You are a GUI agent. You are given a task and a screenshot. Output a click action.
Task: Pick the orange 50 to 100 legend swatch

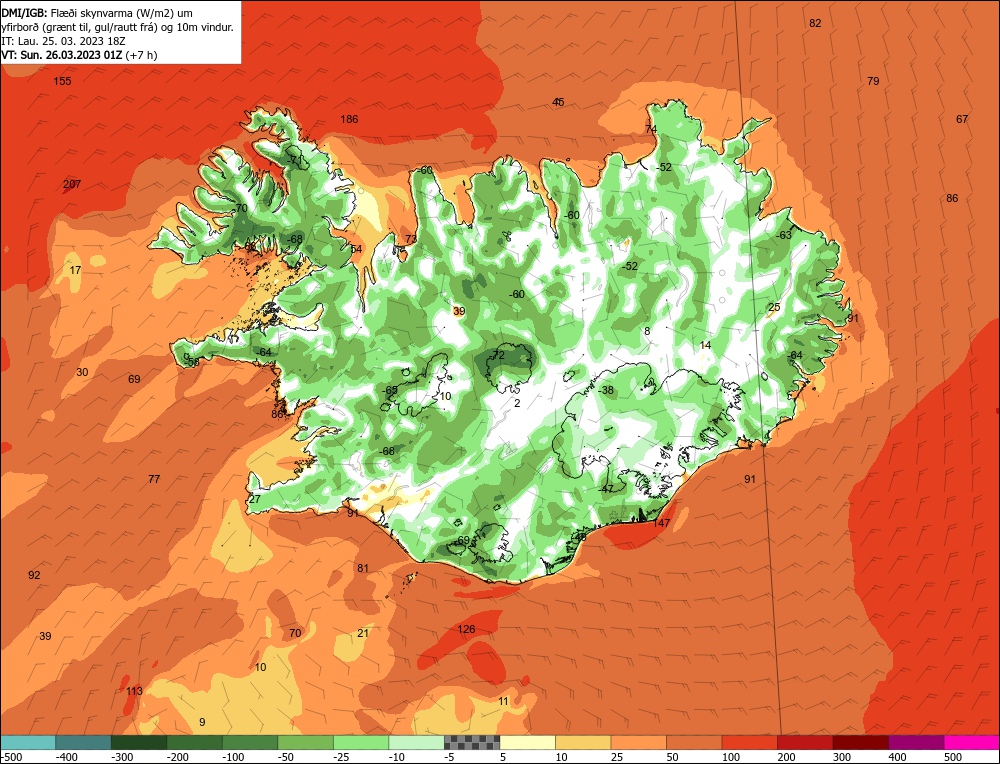(x=693, y=742)
